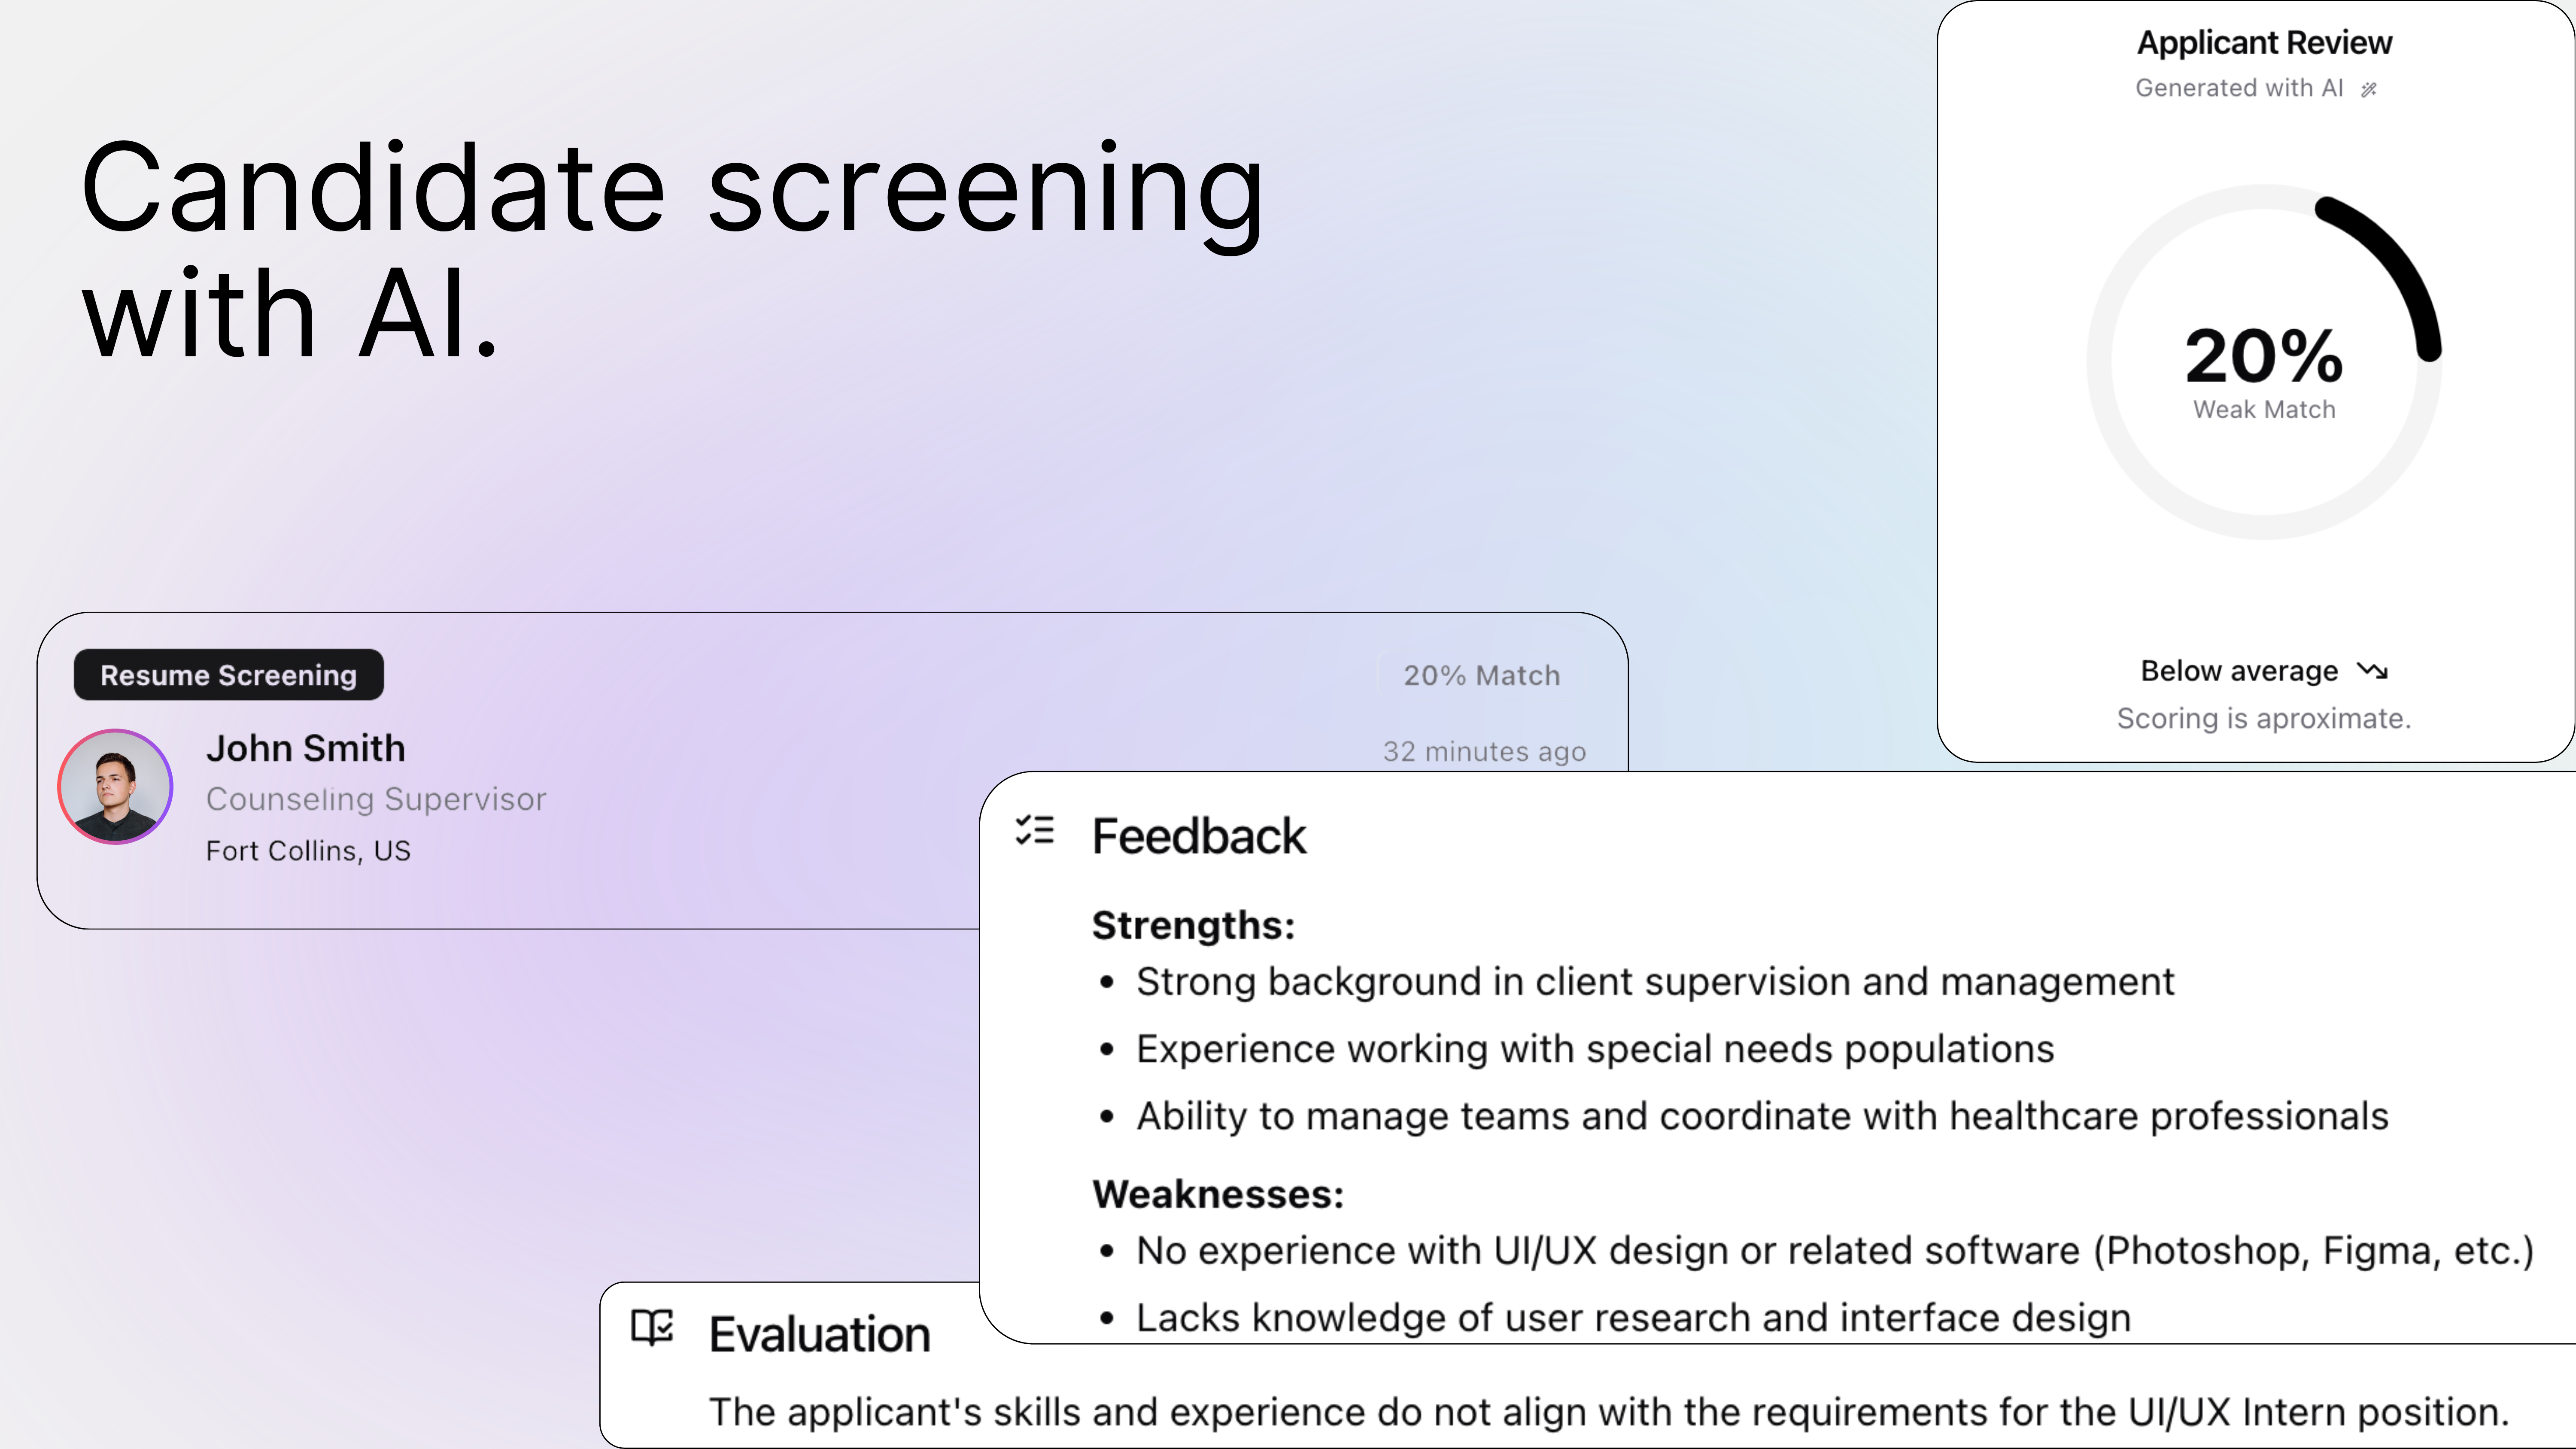
Task: Click the Evaluation heading
Action: point(819,1335)
